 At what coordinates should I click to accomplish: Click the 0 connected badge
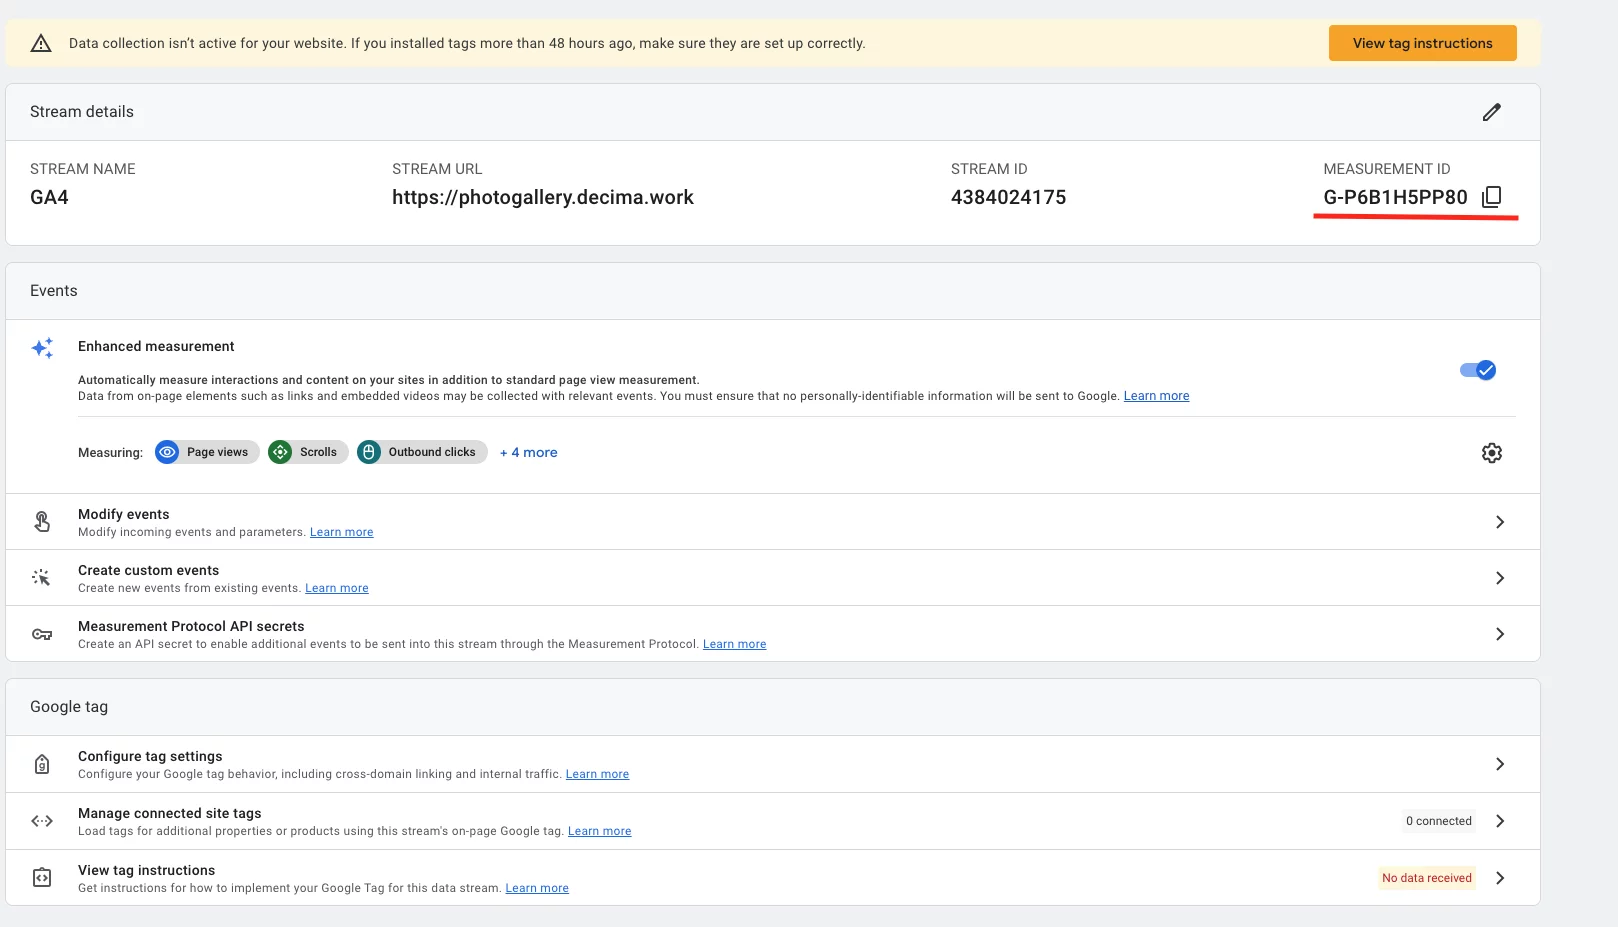[x=1438, y=820]
